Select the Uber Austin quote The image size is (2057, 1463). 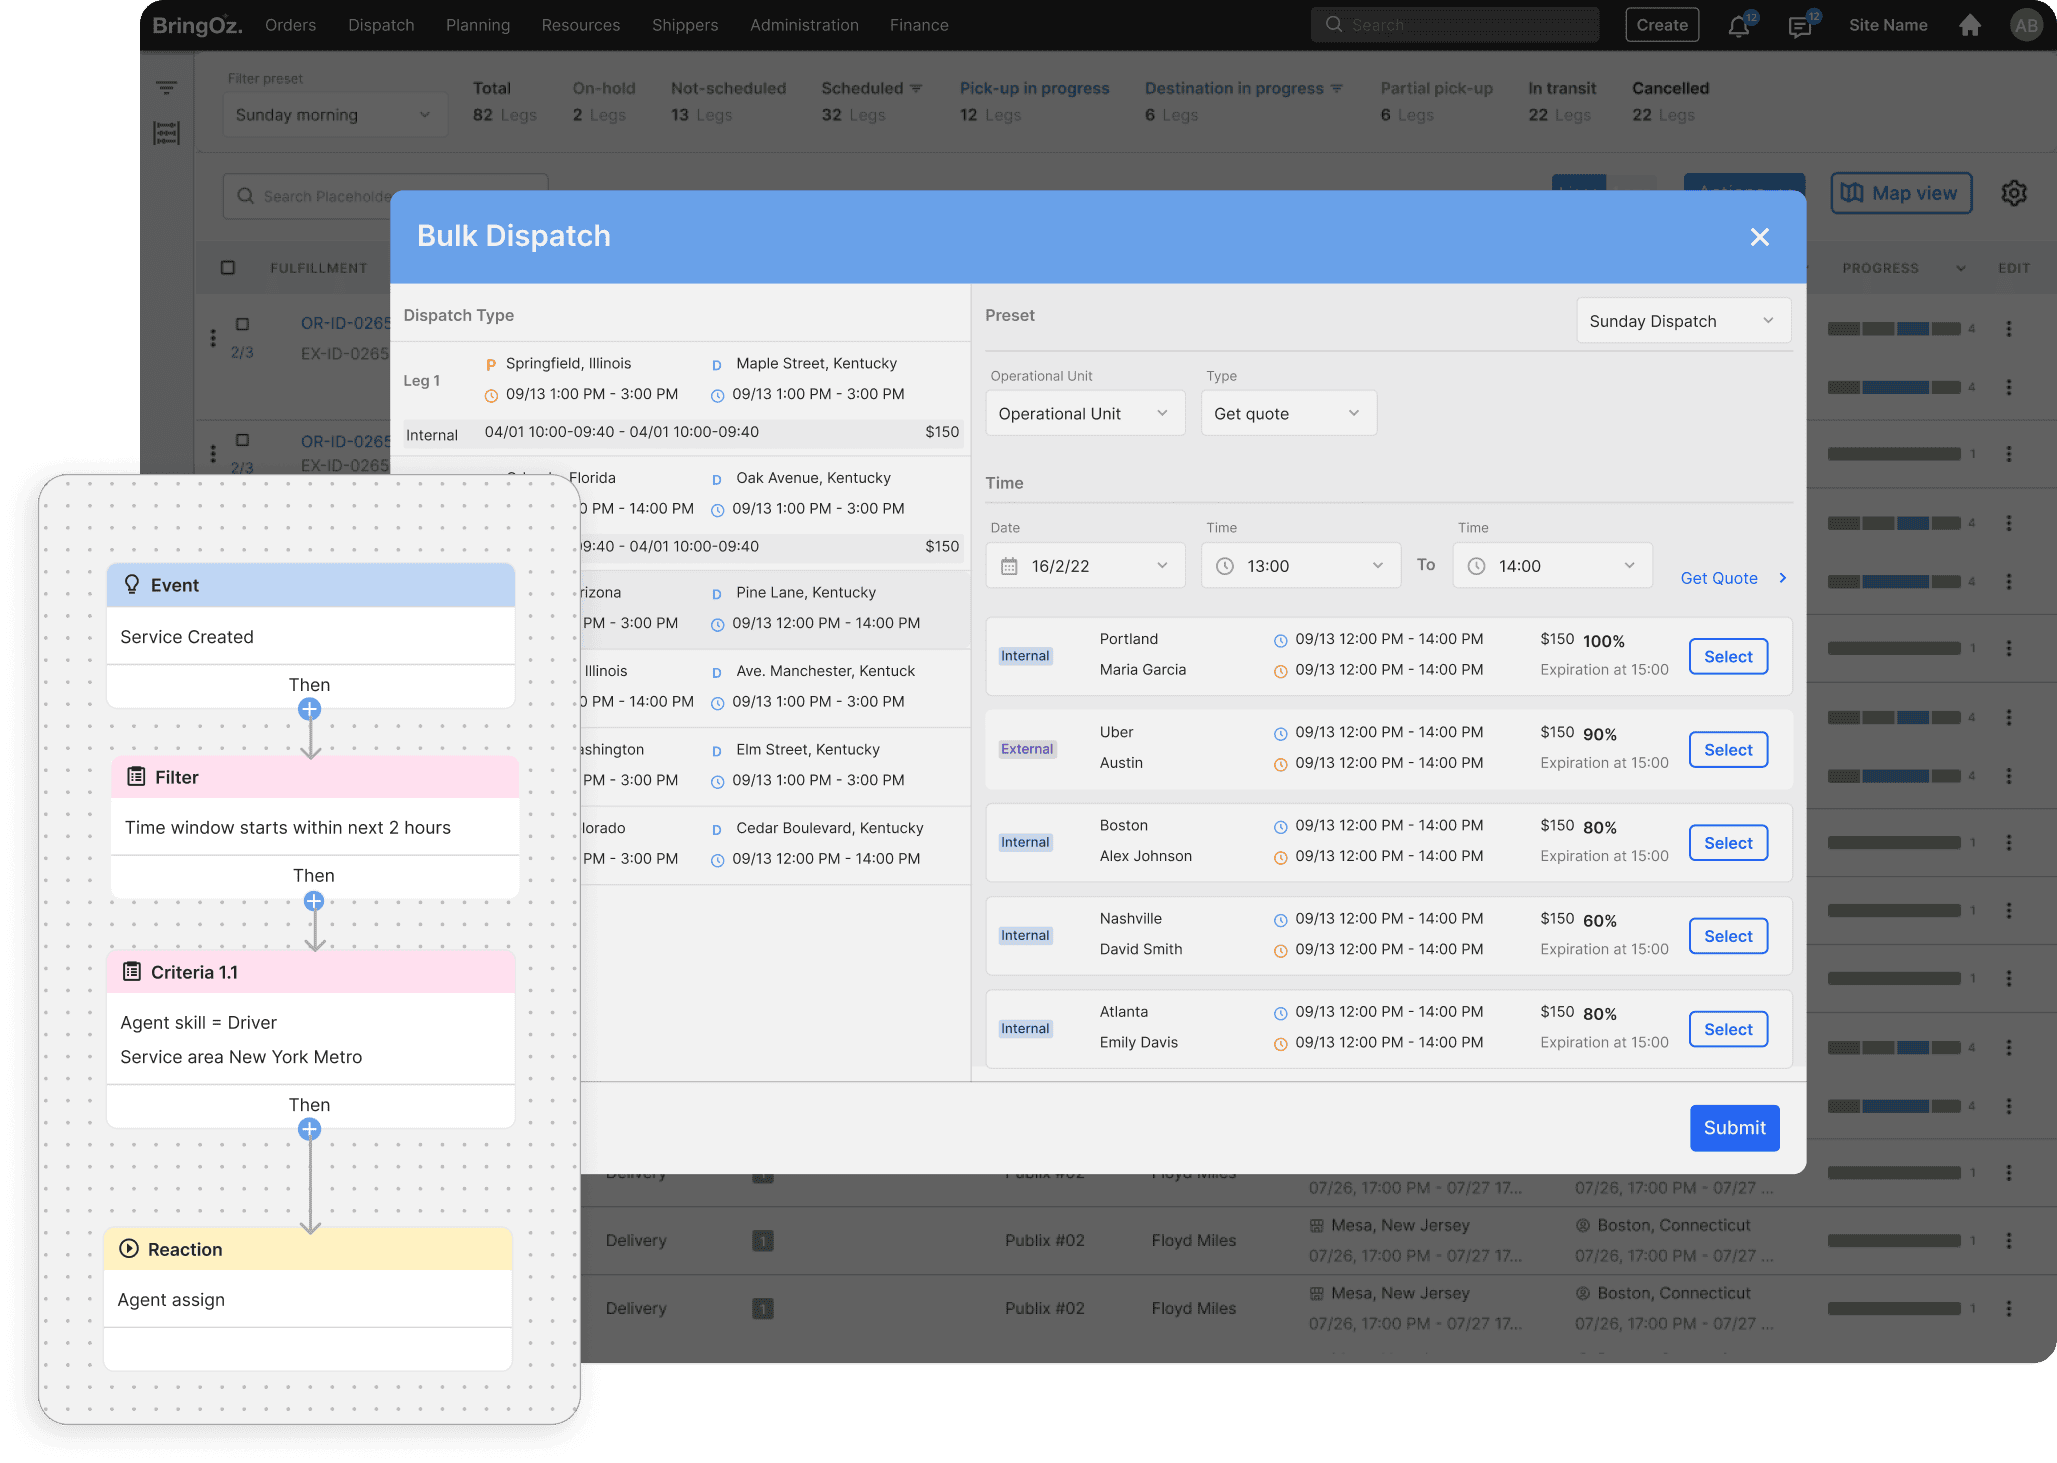tap(1728, 750)
